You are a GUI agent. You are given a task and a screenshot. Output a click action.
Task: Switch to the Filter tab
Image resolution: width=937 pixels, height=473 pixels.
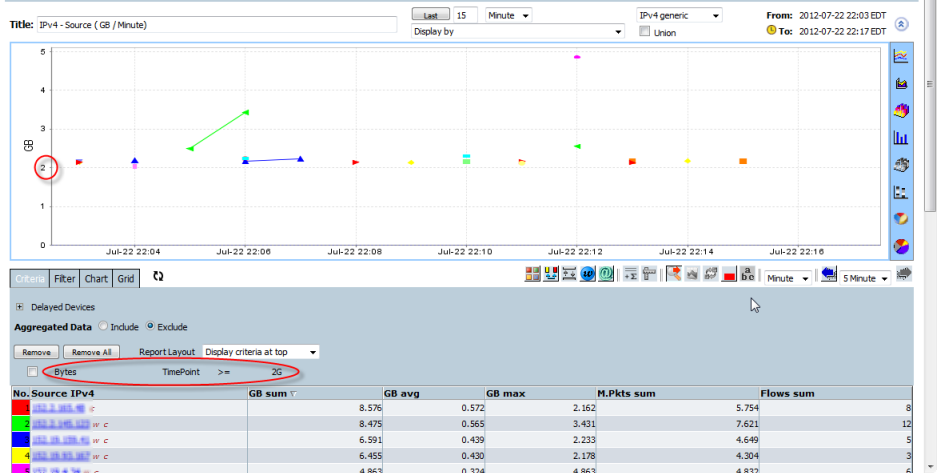click(x=65, y=278)
